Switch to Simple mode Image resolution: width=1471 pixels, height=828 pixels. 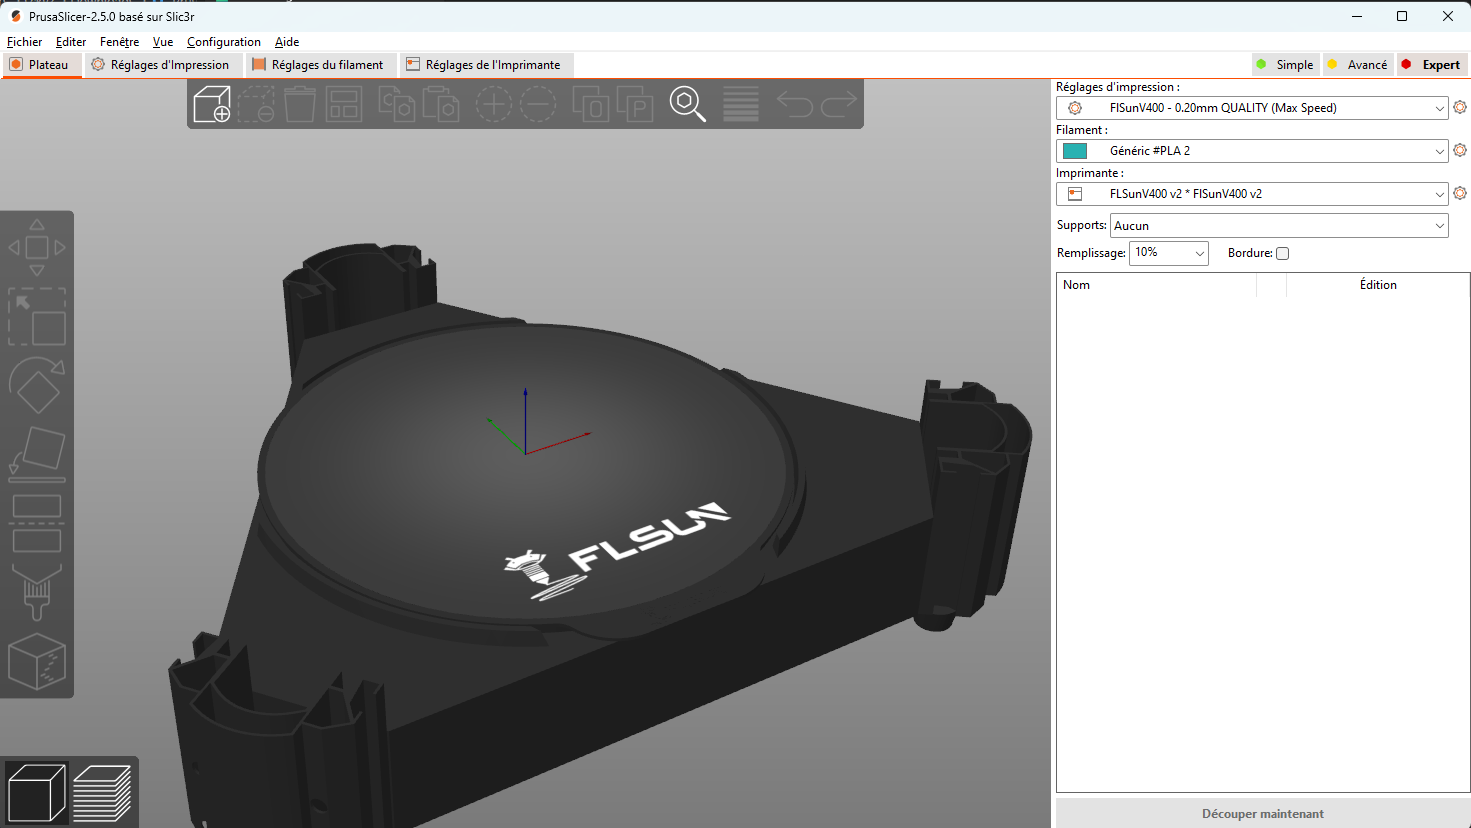[x=1285, y=64]
